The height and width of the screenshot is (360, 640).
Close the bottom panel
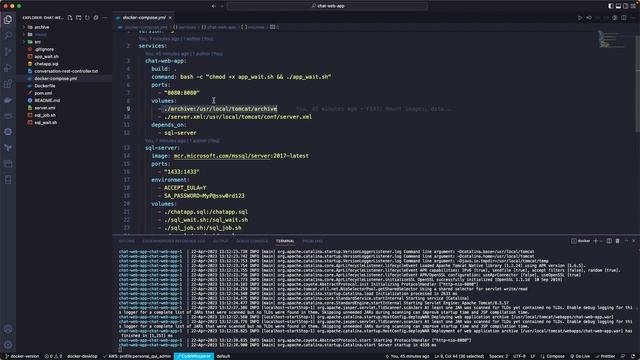tap(633, 241)
